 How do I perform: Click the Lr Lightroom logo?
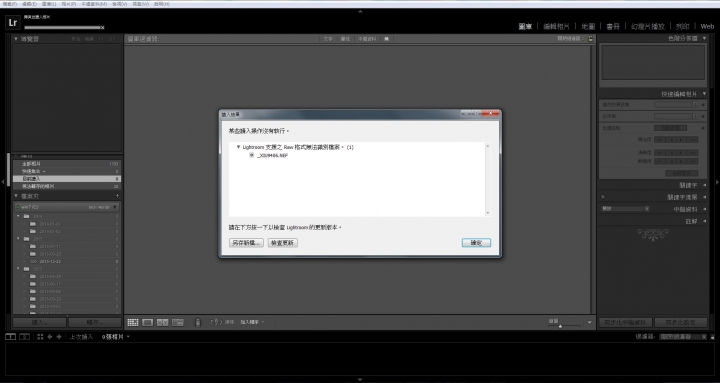13,23
